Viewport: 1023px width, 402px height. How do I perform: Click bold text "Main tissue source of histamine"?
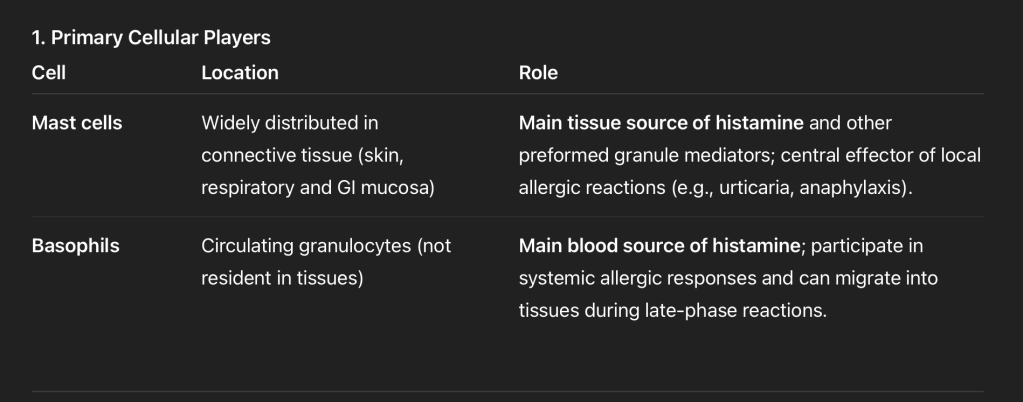(x=661, y=123)
